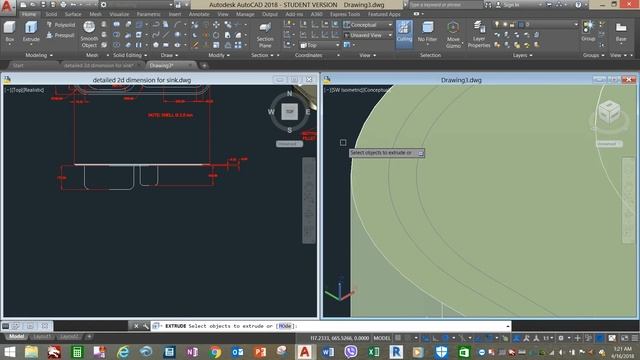Open the Visualize ribbon tab
The image size is (640, 360).
[x=119, y=14]
